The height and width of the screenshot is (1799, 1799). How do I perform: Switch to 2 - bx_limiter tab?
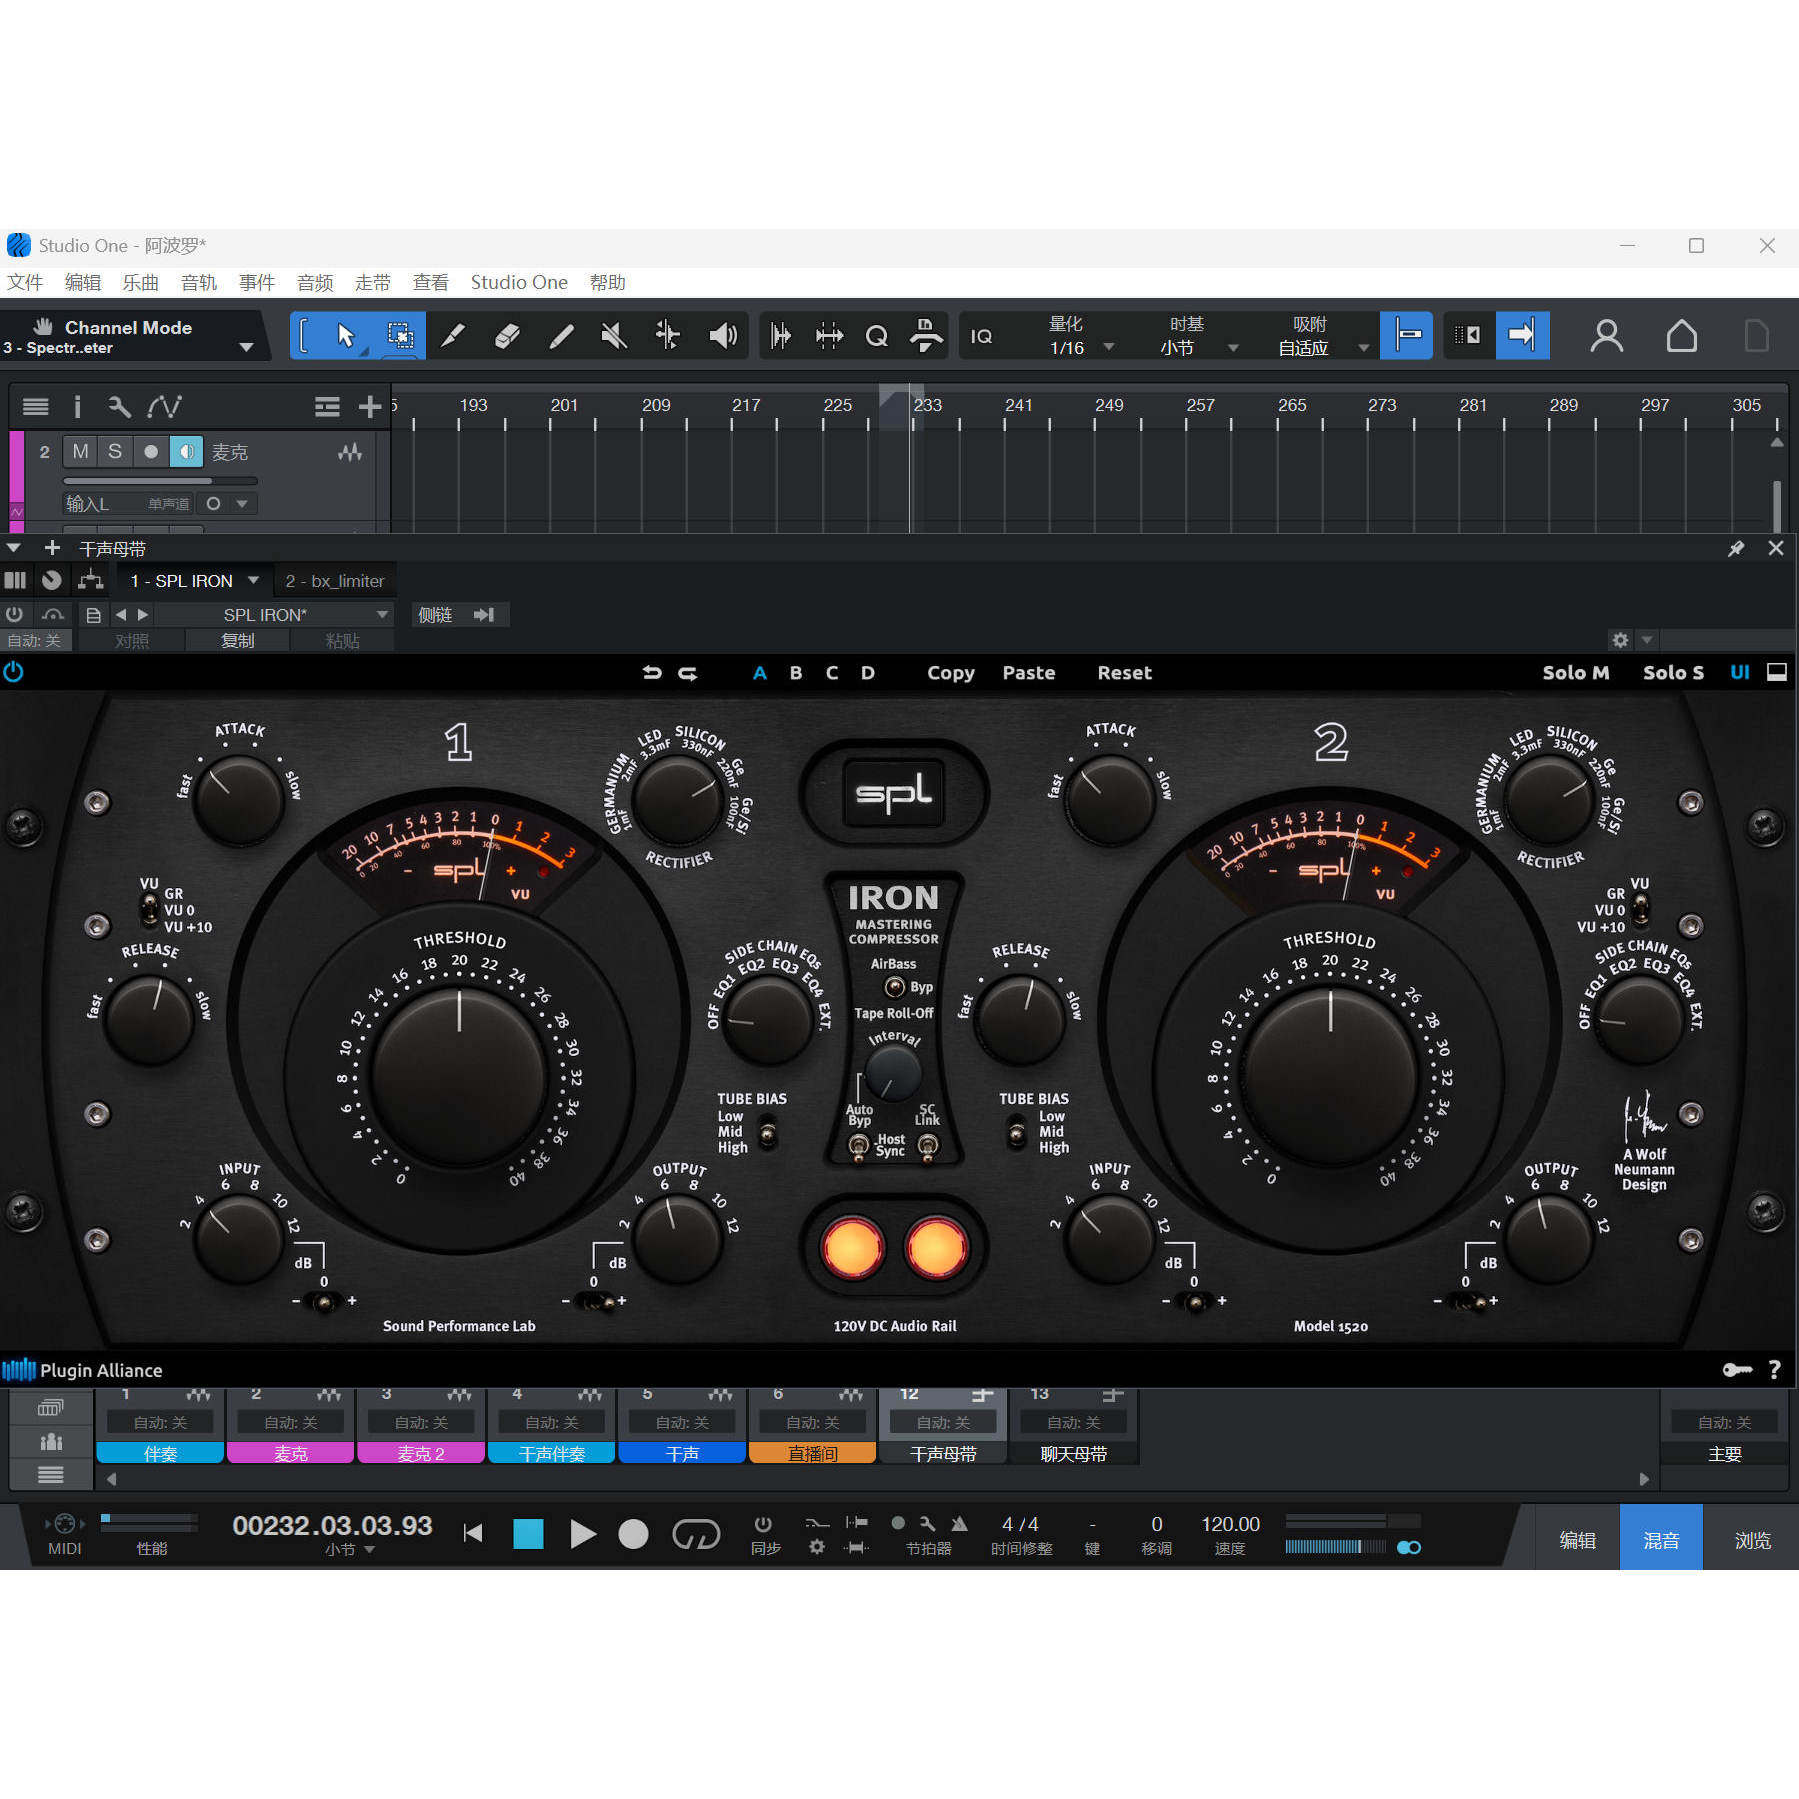[x=334, y=581]
